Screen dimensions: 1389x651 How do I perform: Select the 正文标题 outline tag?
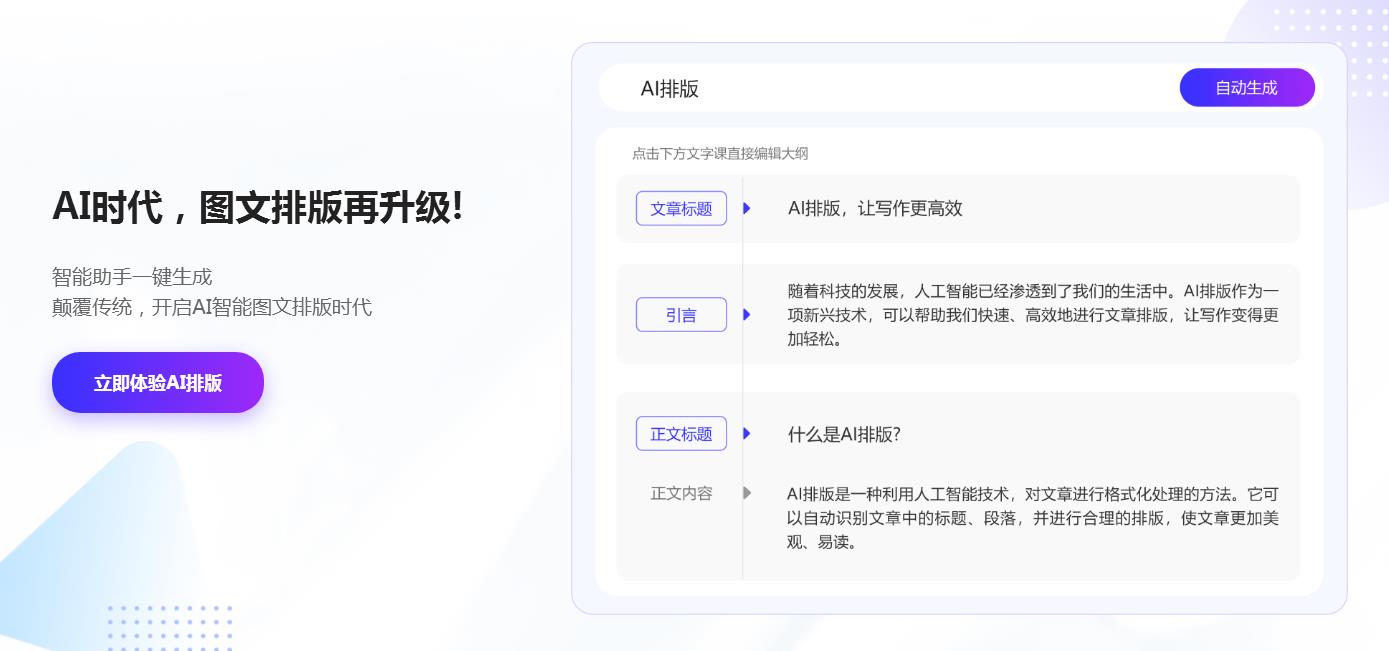681,434
